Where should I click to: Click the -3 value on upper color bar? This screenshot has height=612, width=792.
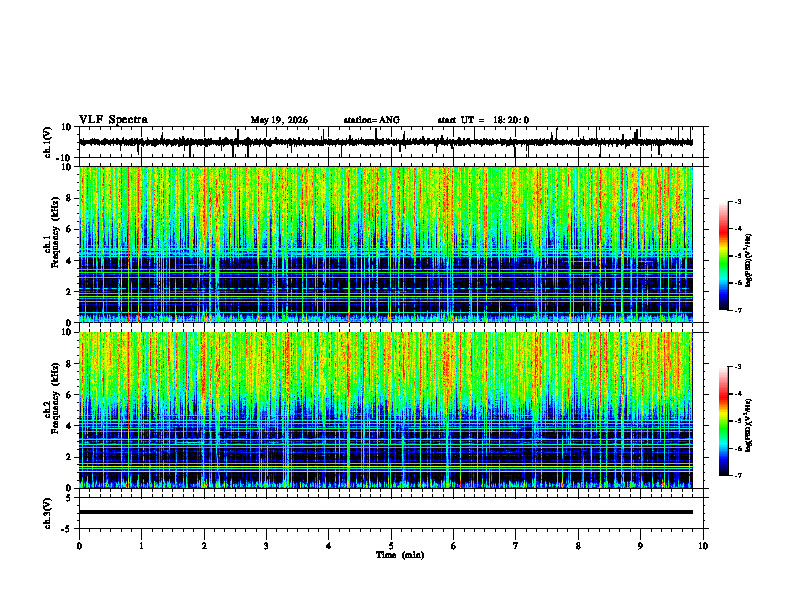(x=738, y=201)
